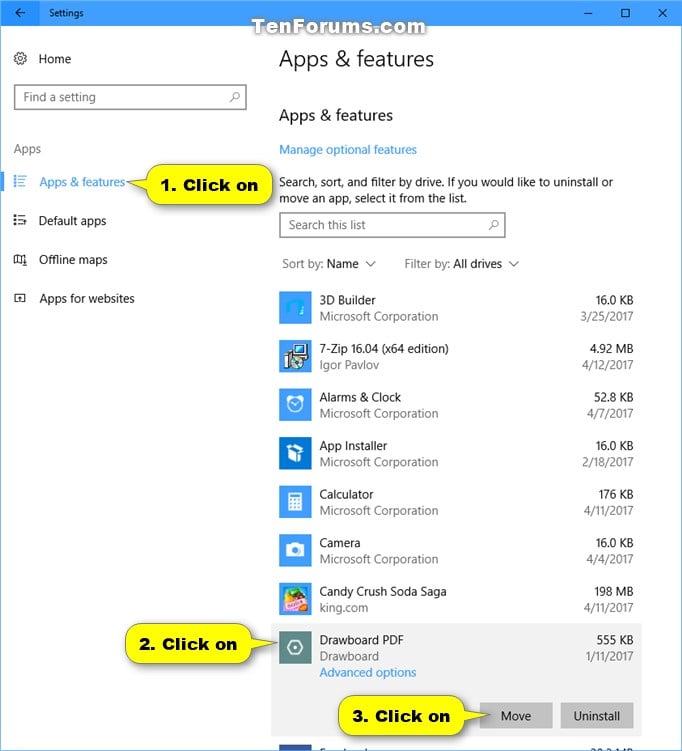Select App Installer entry
The width and height of the screenshot is (682, 751).
(456, 454)
